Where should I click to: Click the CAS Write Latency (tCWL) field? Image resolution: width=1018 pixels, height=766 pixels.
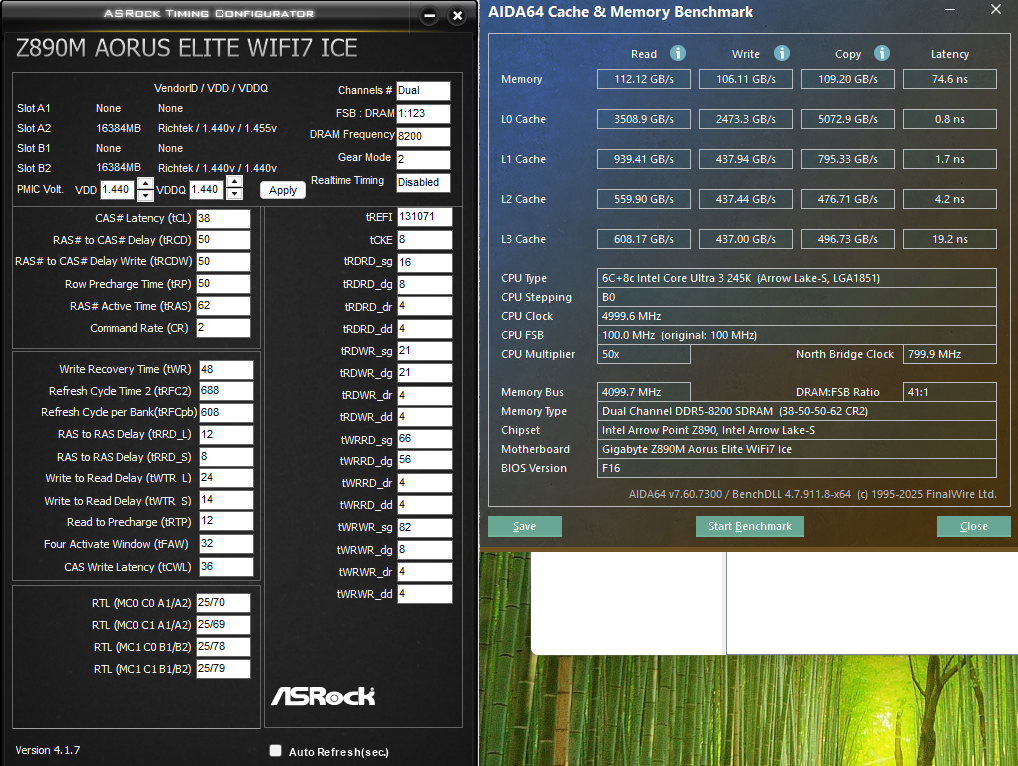[226, 567]
